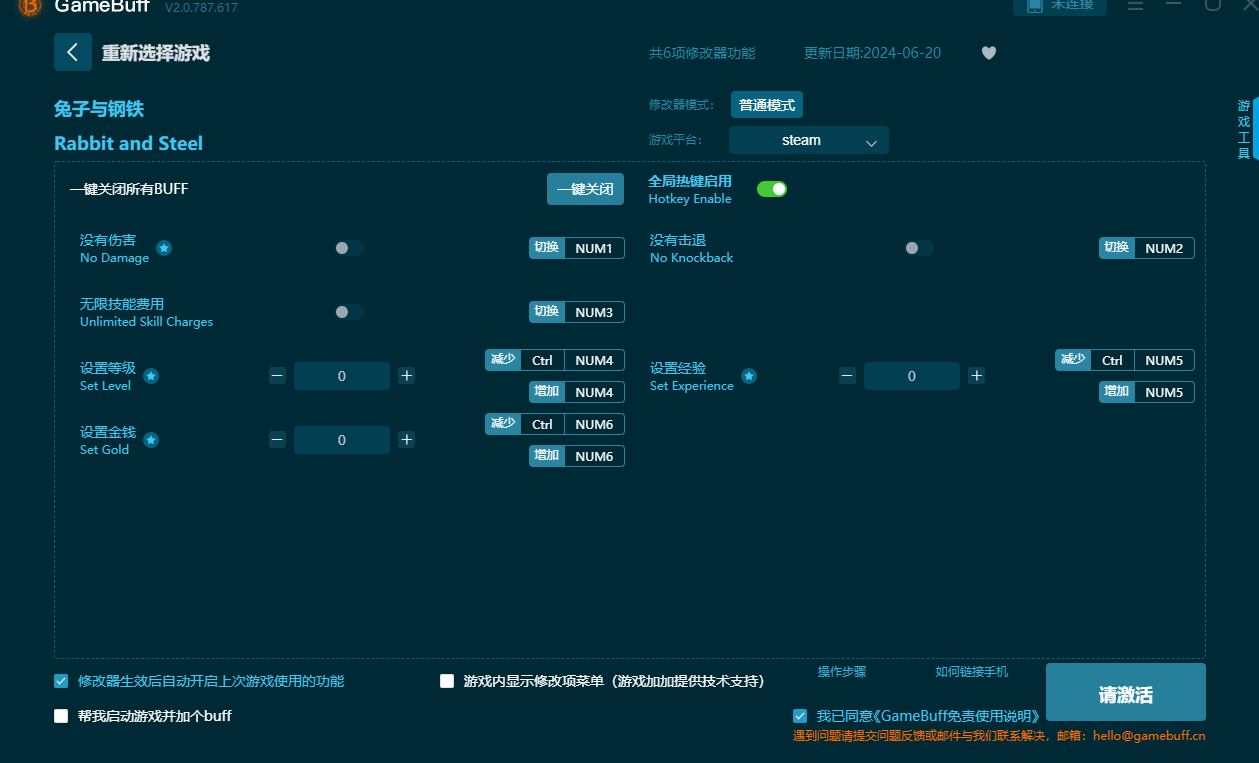Click the 一键关闭所有BUFF label
Screen dimensions: 1259x763
tap(129, 189)
